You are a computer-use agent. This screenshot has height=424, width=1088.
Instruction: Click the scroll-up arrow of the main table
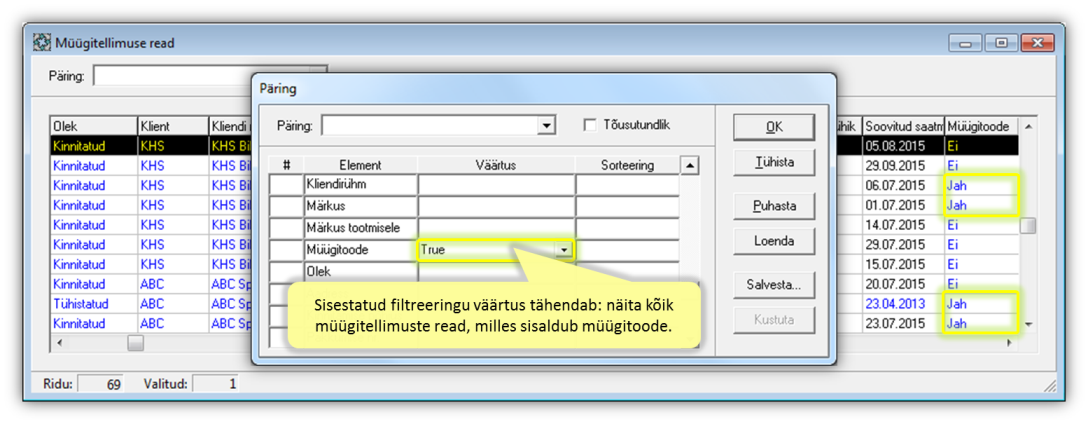click(1028, 126)
